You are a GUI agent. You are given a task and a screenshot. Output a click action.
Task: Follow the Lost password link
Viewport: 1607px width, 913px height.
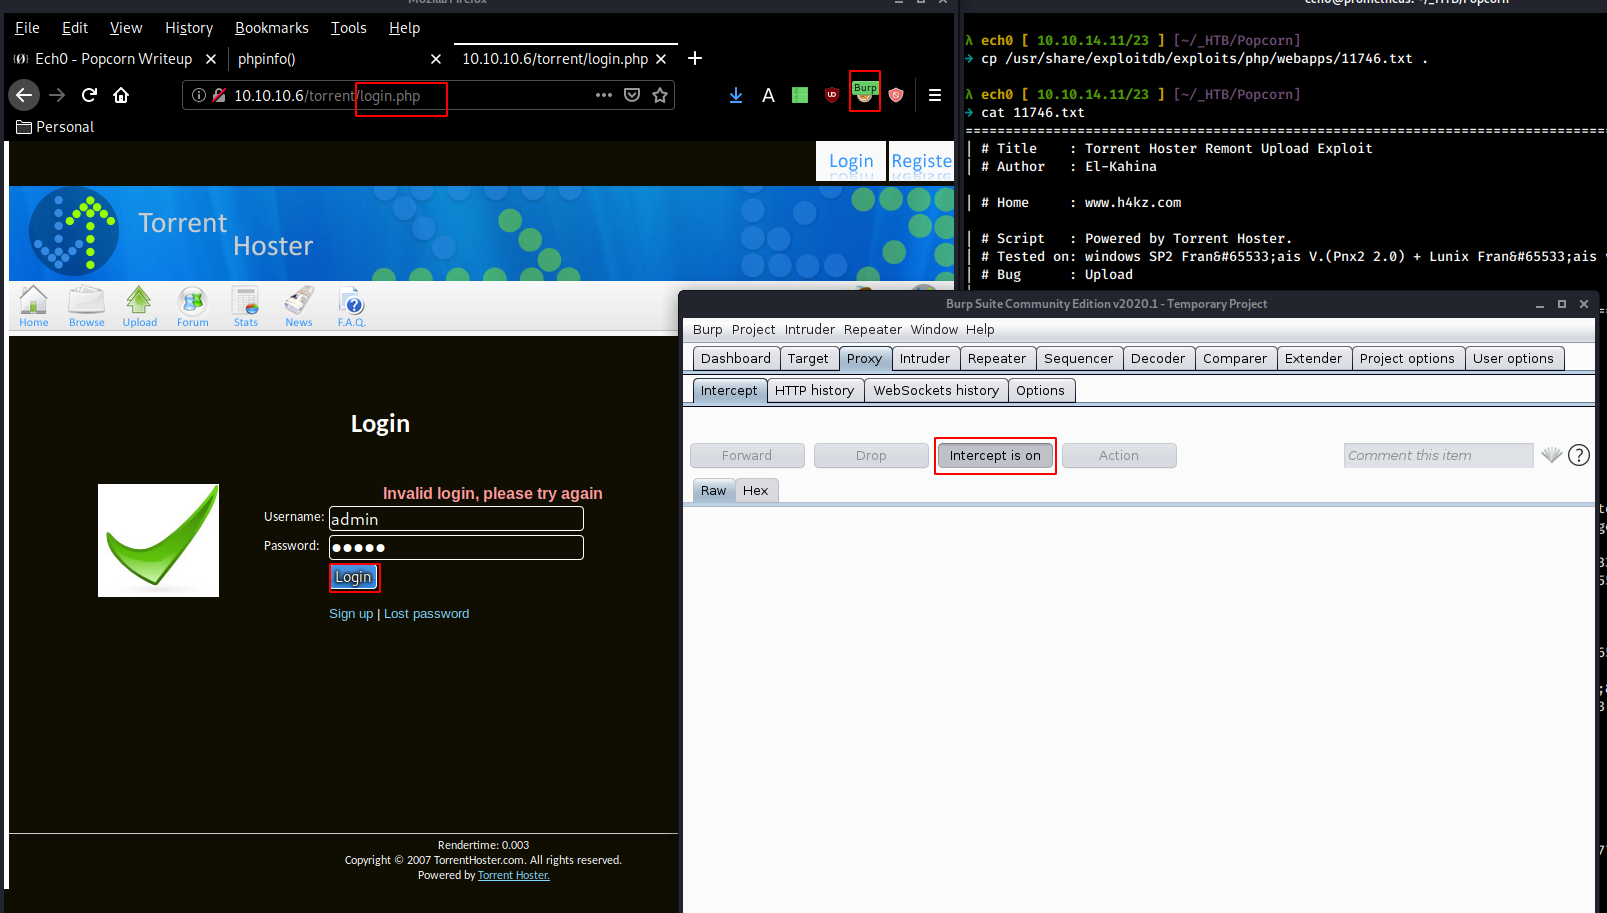[x=426, y=614]
